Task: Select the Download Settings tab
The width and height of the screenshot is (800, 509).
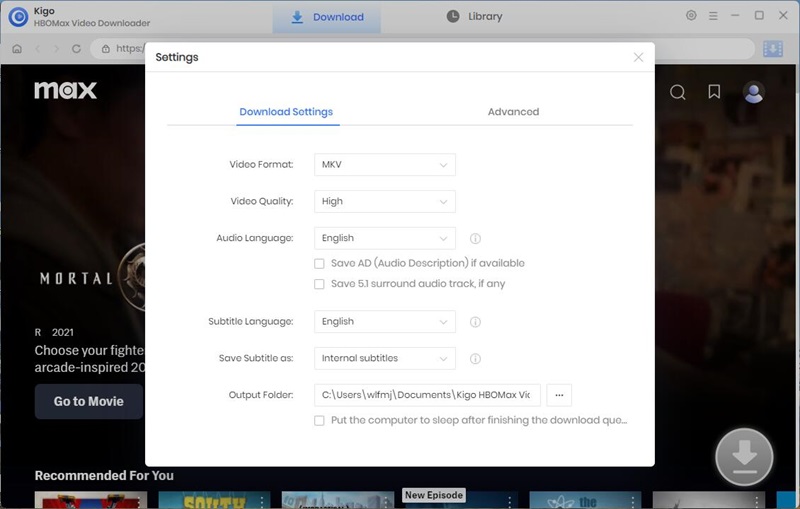Action: coord(286,112)
